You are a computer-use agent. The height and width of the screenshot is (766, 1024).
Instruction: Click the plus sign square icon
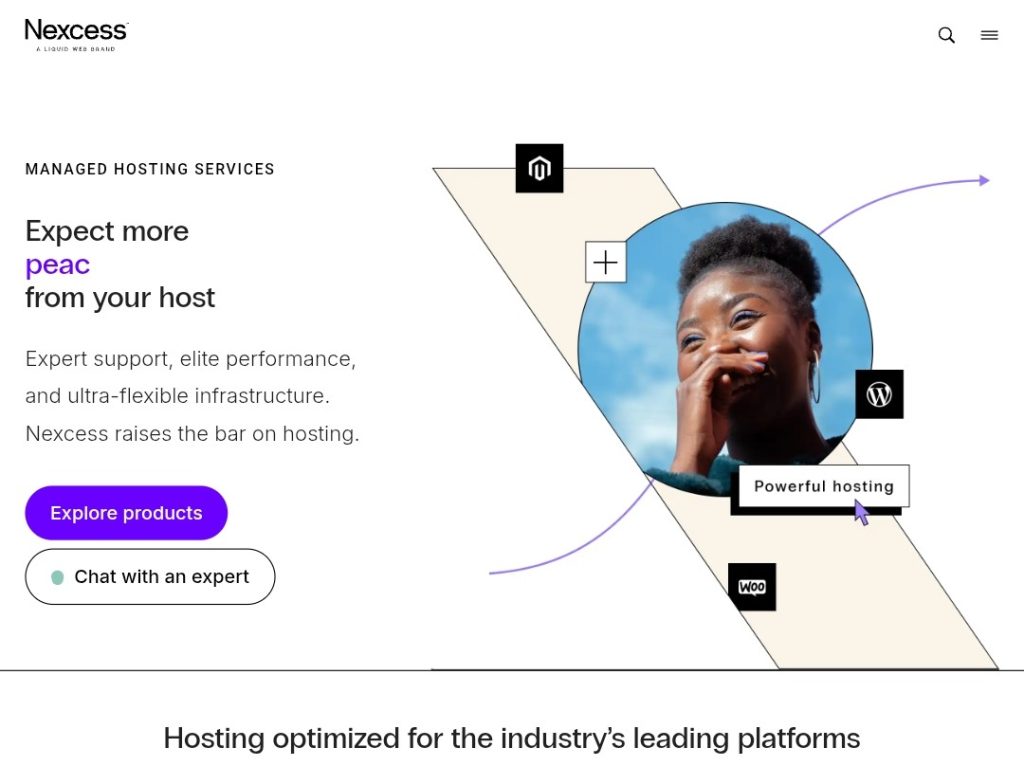click(x=606, y=262)
